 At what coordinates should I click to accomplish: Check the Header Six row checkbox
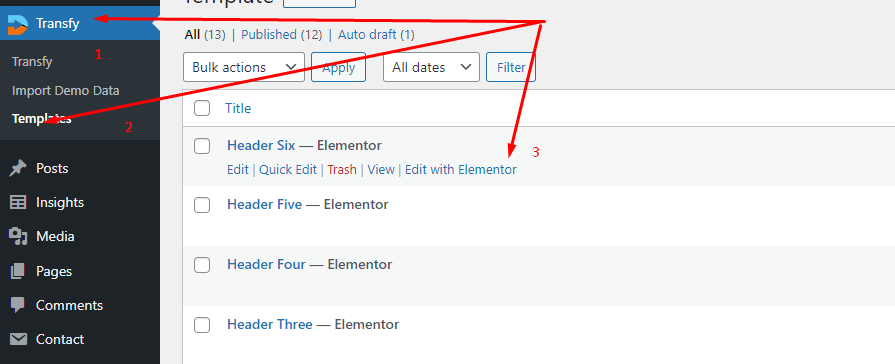tap(201, 146)
